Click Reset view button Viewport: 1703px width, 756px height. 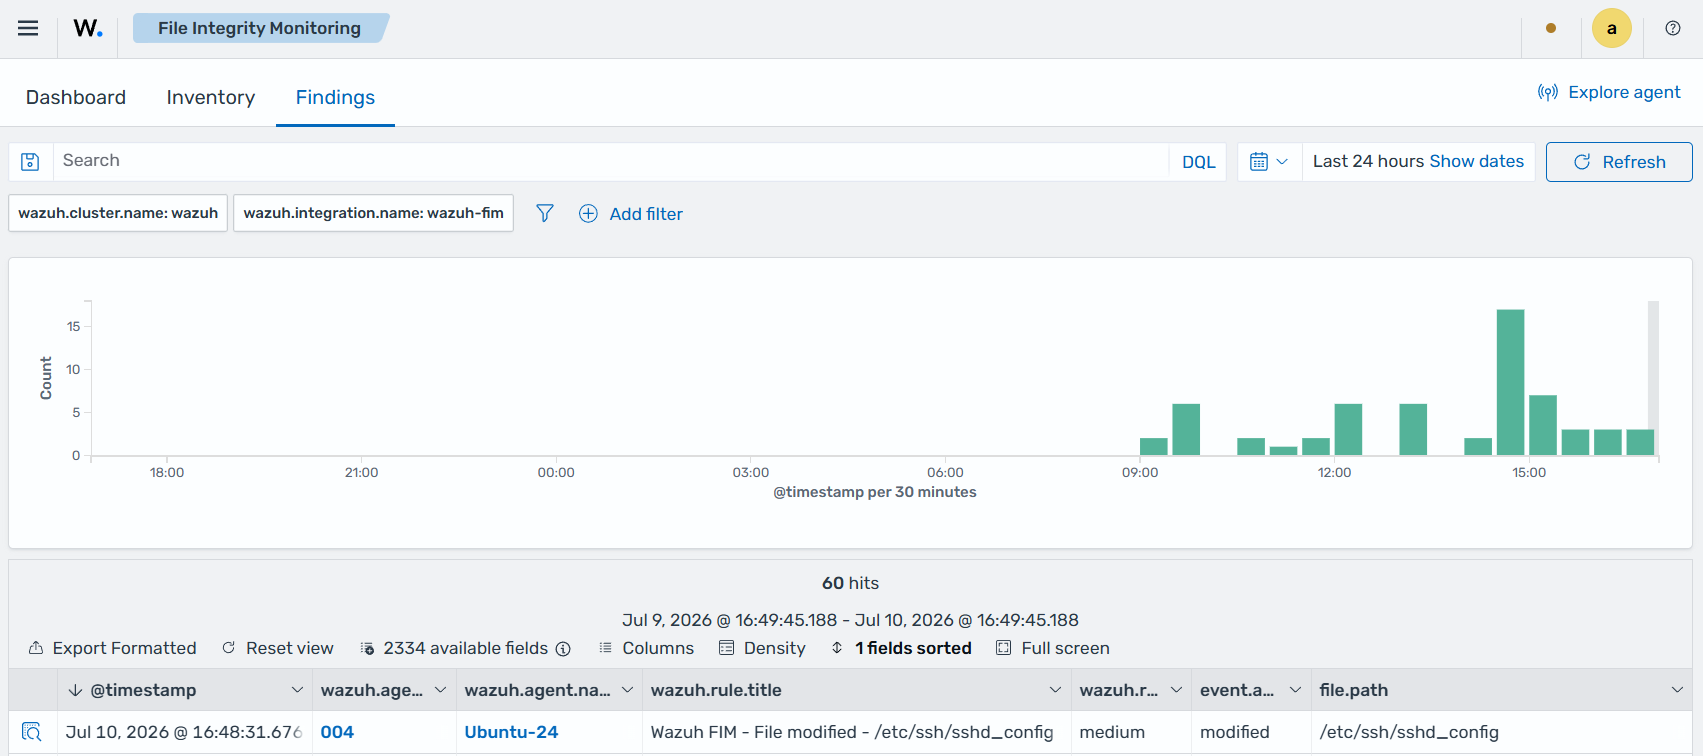pos(278,648)
